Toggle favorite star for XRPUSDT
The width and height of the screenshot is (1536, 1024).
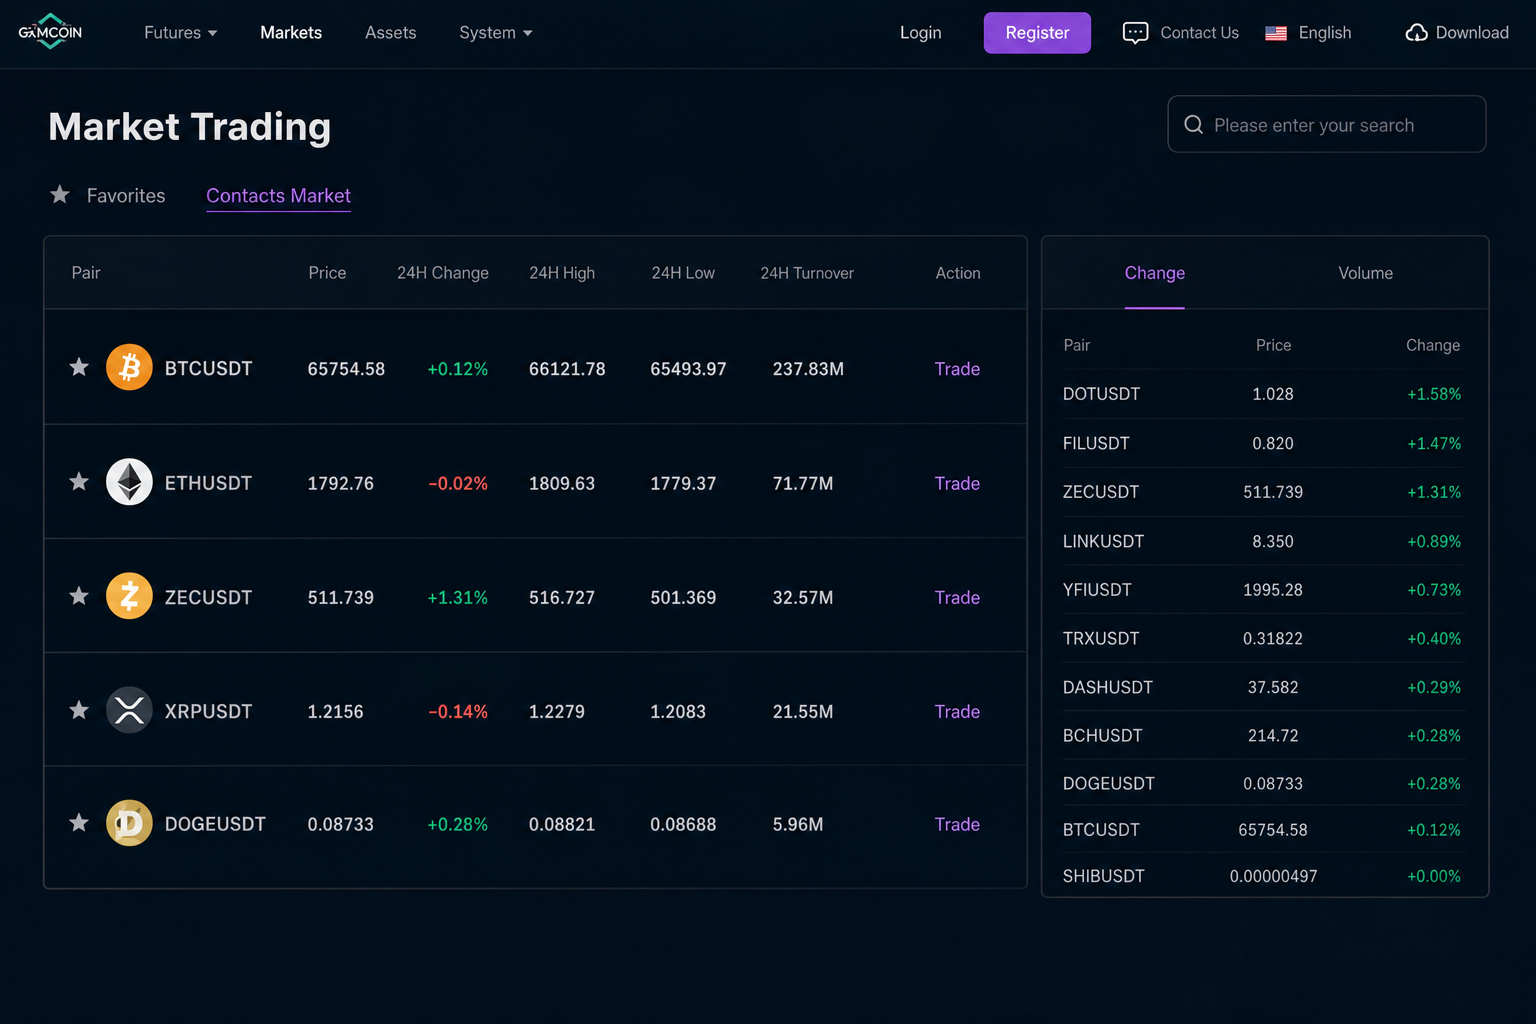79,710
